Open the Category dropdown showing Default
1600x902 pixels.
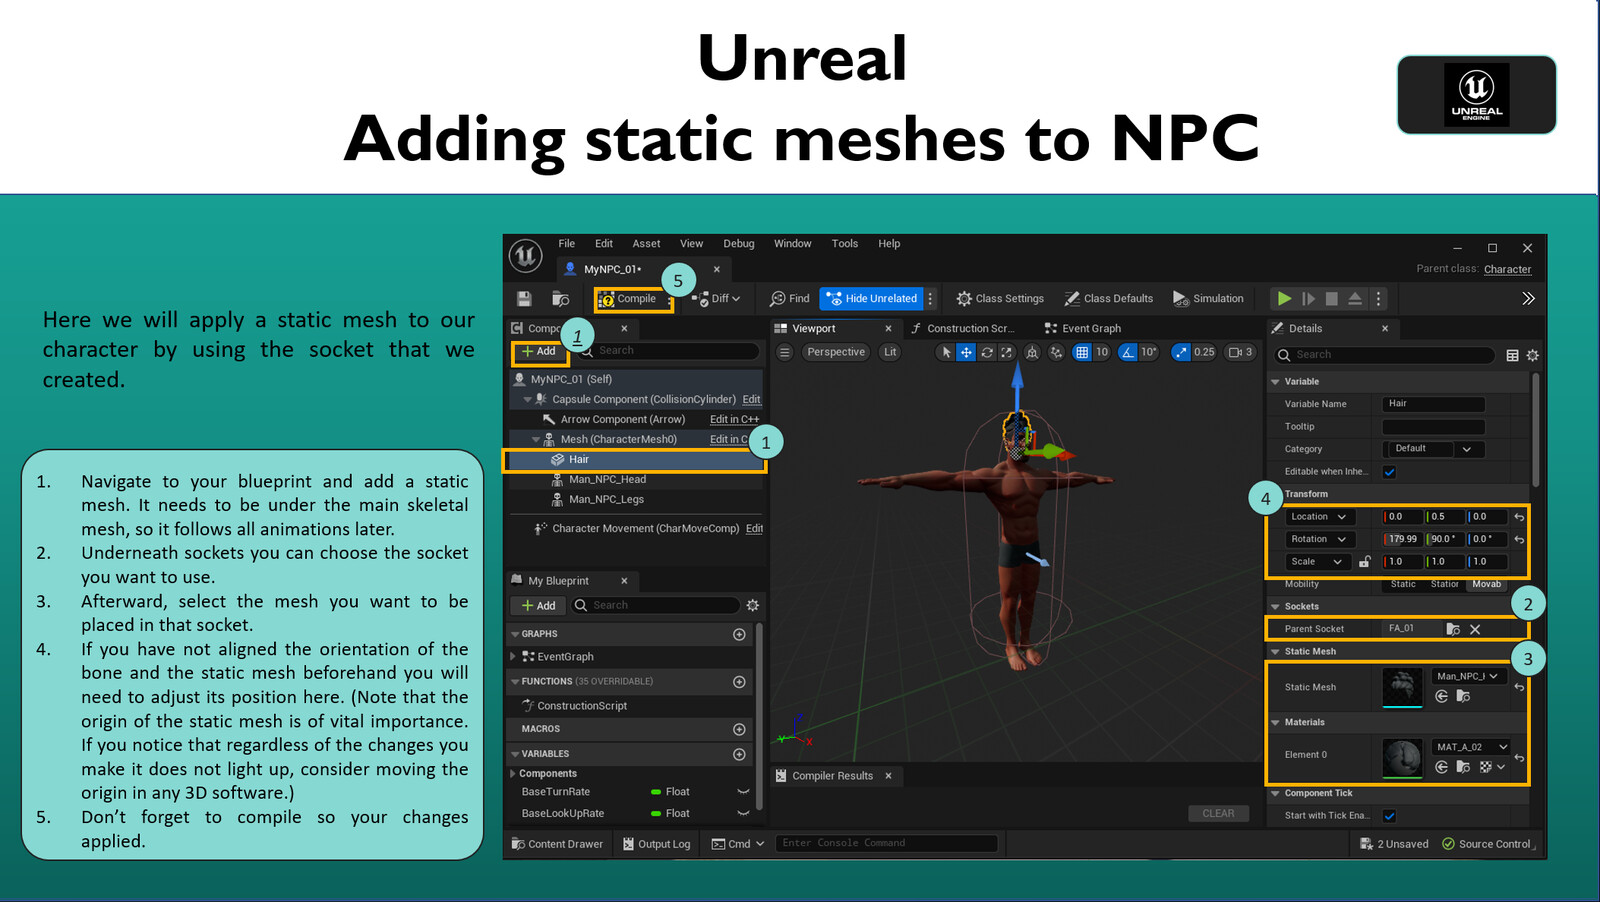1432,448
